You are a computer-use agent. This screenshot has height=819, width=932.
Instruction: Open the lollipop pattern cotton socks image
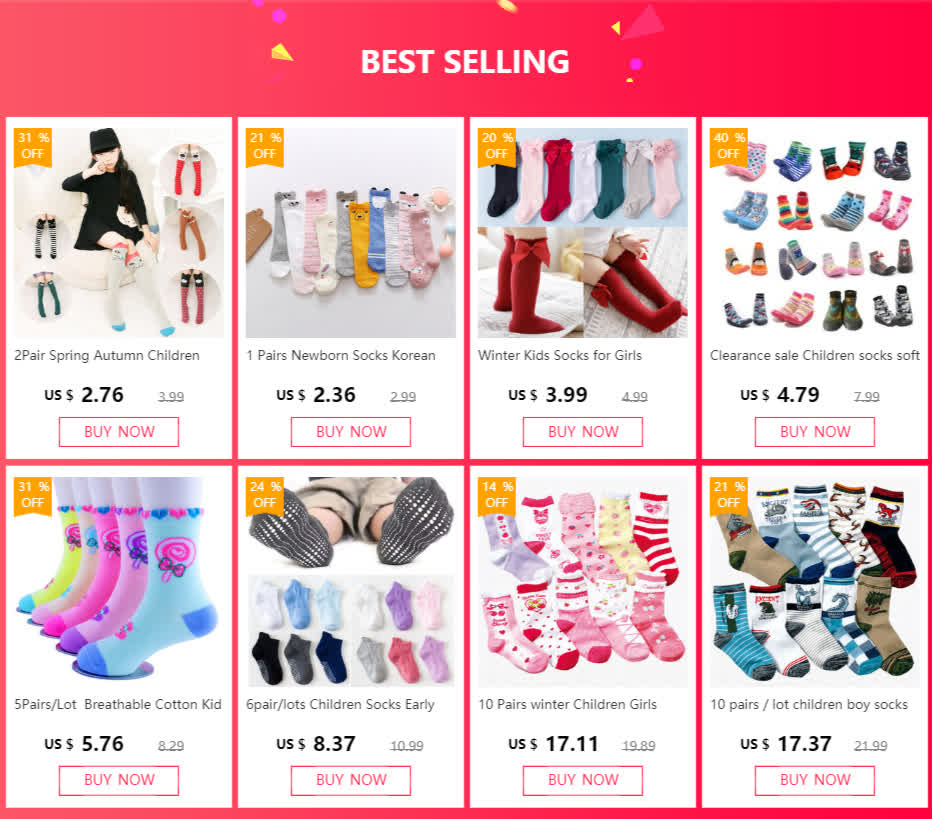pos(119,582)
